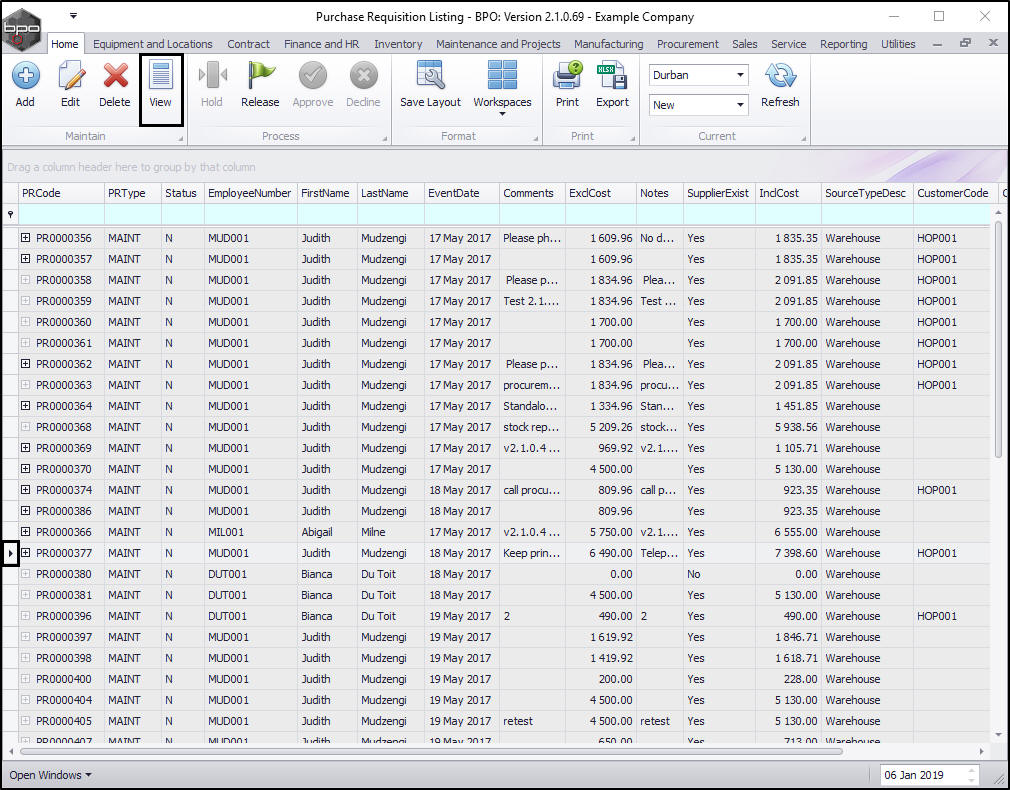1010x790 pixels.
Task: Sort by the CustomerCode column header
Action: pyautogui.click(x=955, y=193)
